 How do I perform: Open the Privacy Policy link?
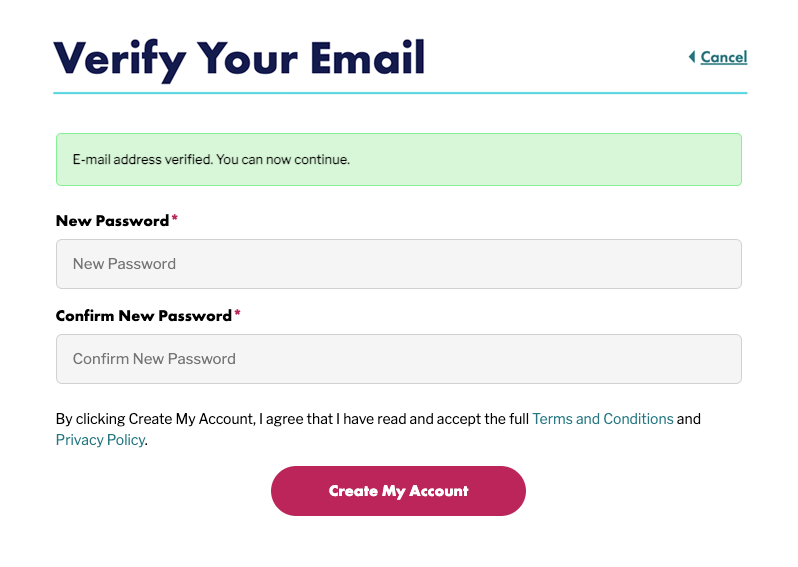pos(100,440)
